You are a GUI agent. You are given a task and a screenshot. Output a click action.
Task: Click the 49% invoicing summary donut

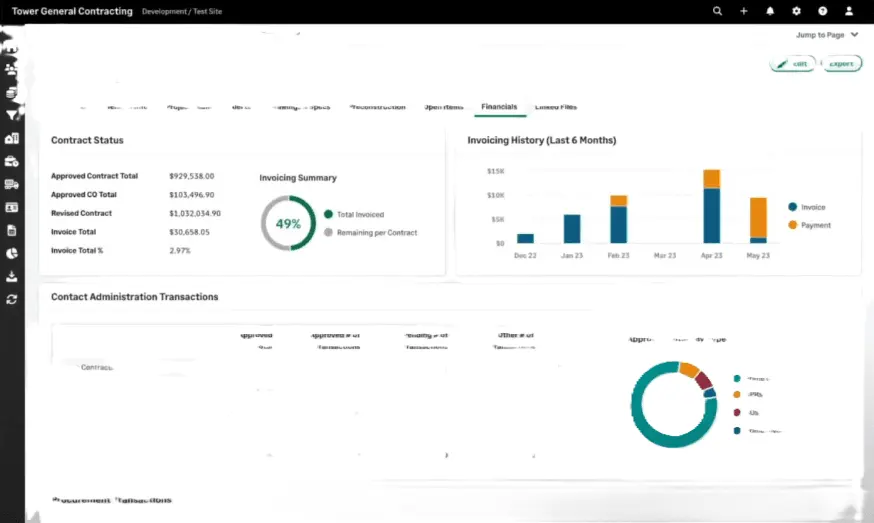click(288, 223)
